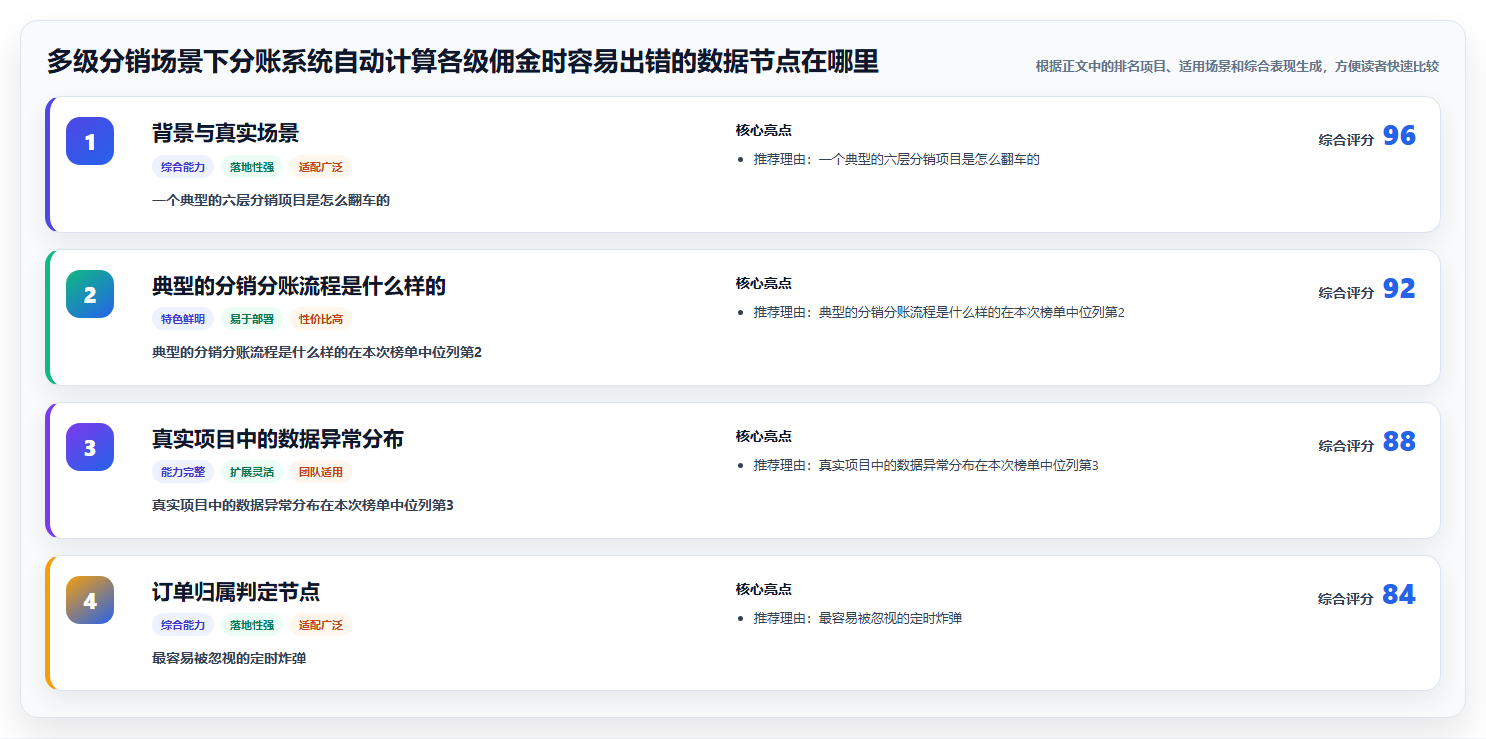Click bullet 推荐理由 mentioning 位列第3
This screenshot has width=1486, height=739.
tap(926, 465)
